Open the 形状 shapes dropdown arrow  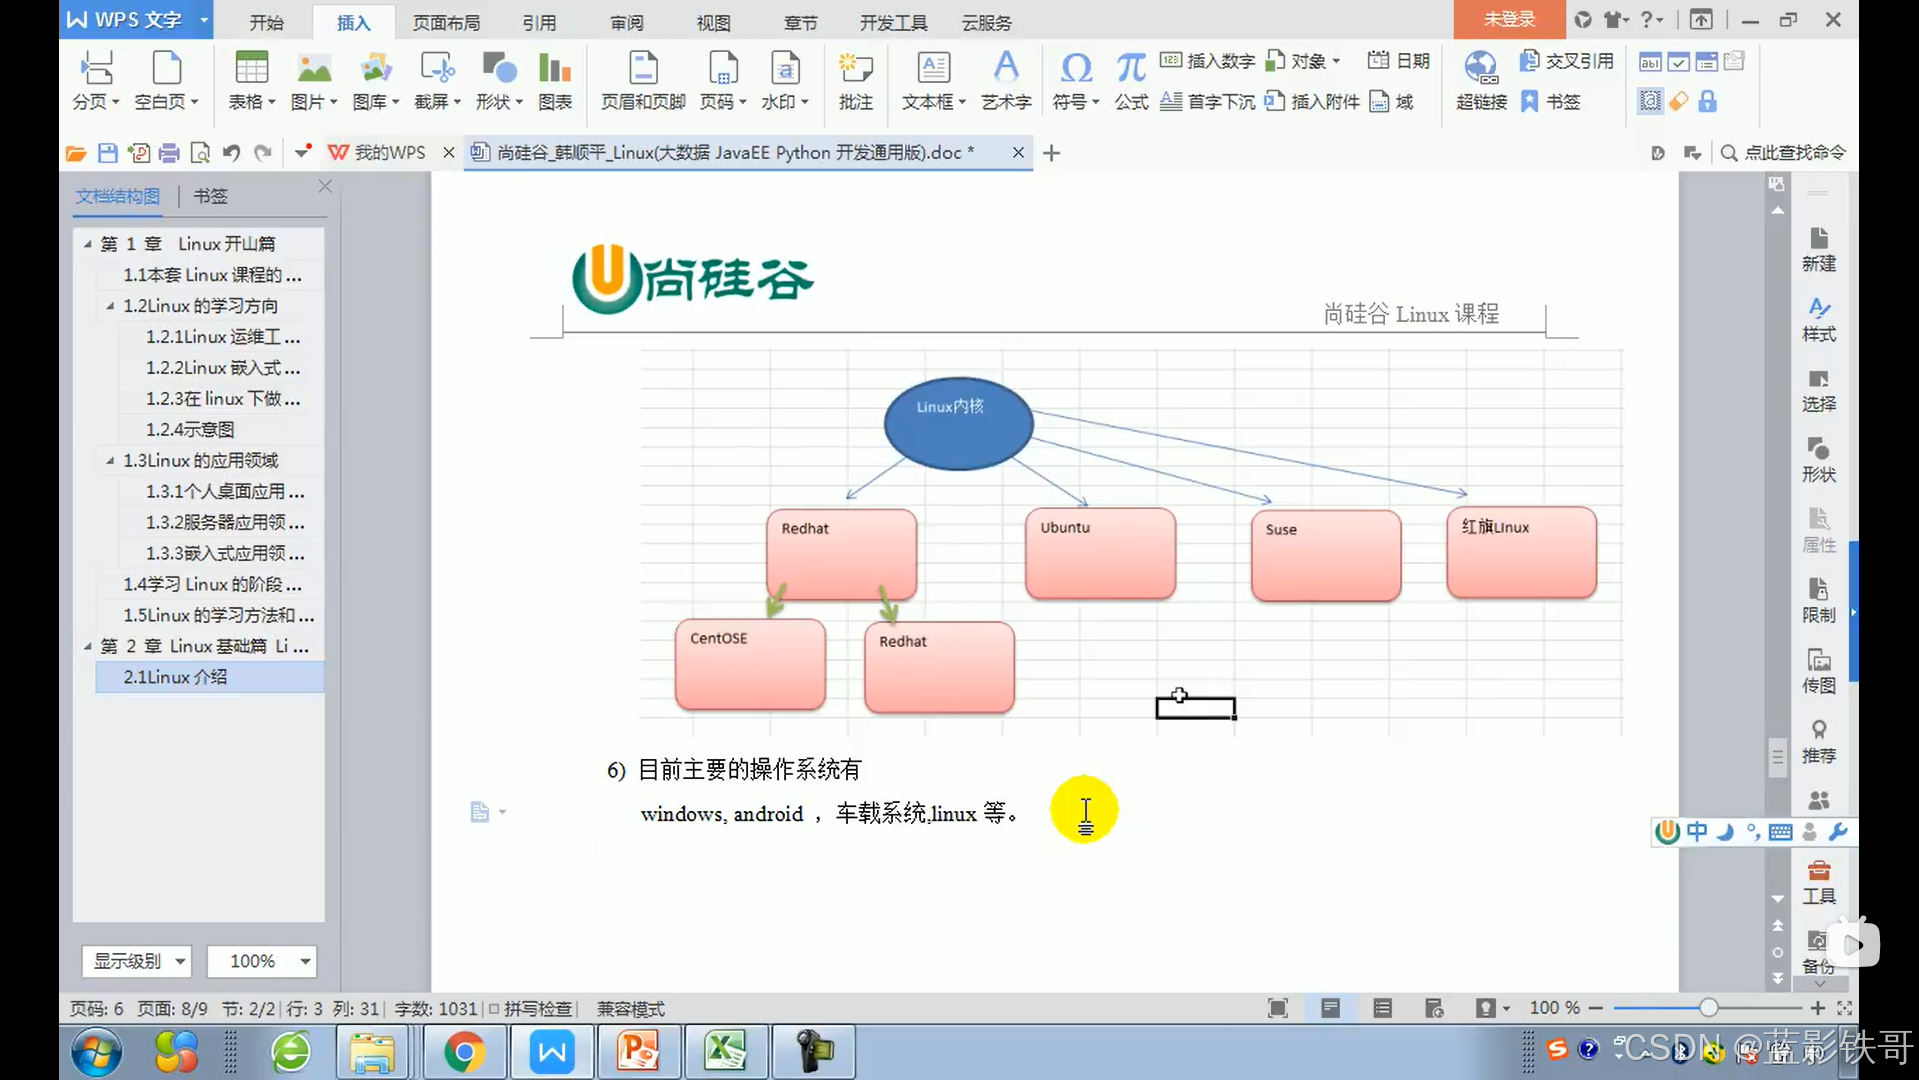(519, 102)
